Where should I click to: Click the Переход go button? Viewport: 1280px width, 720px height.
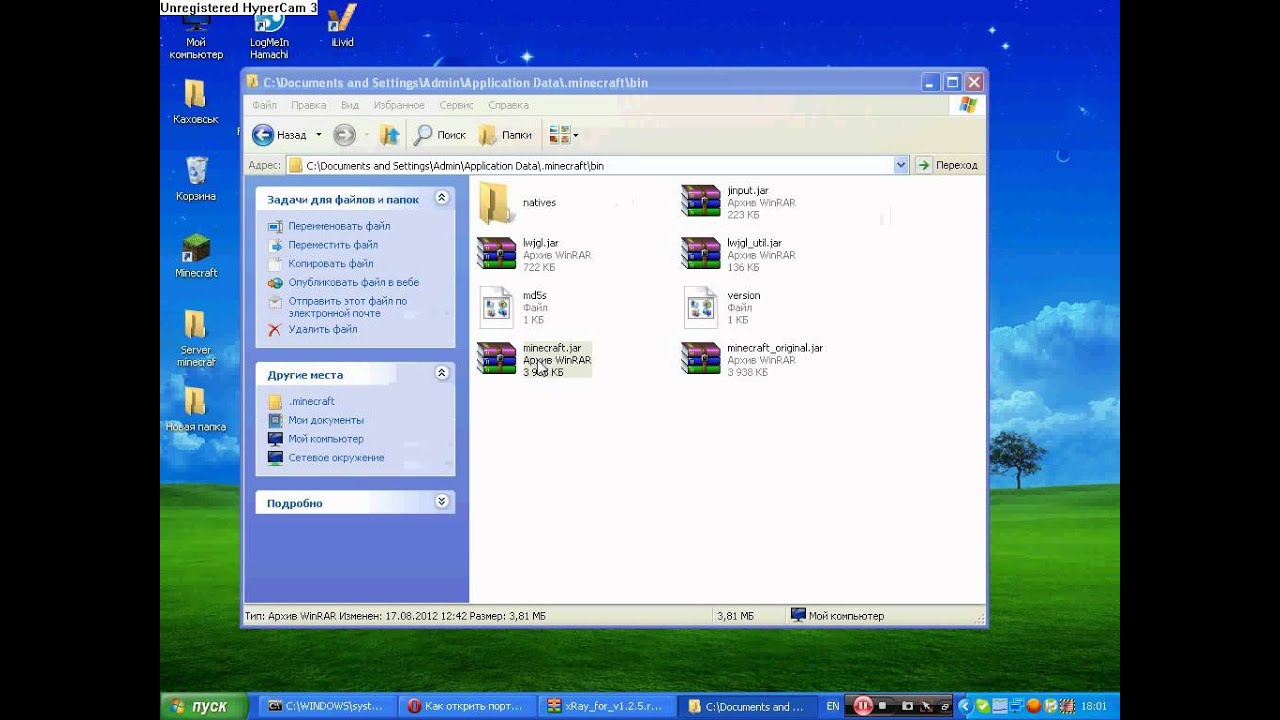point(948,165)
